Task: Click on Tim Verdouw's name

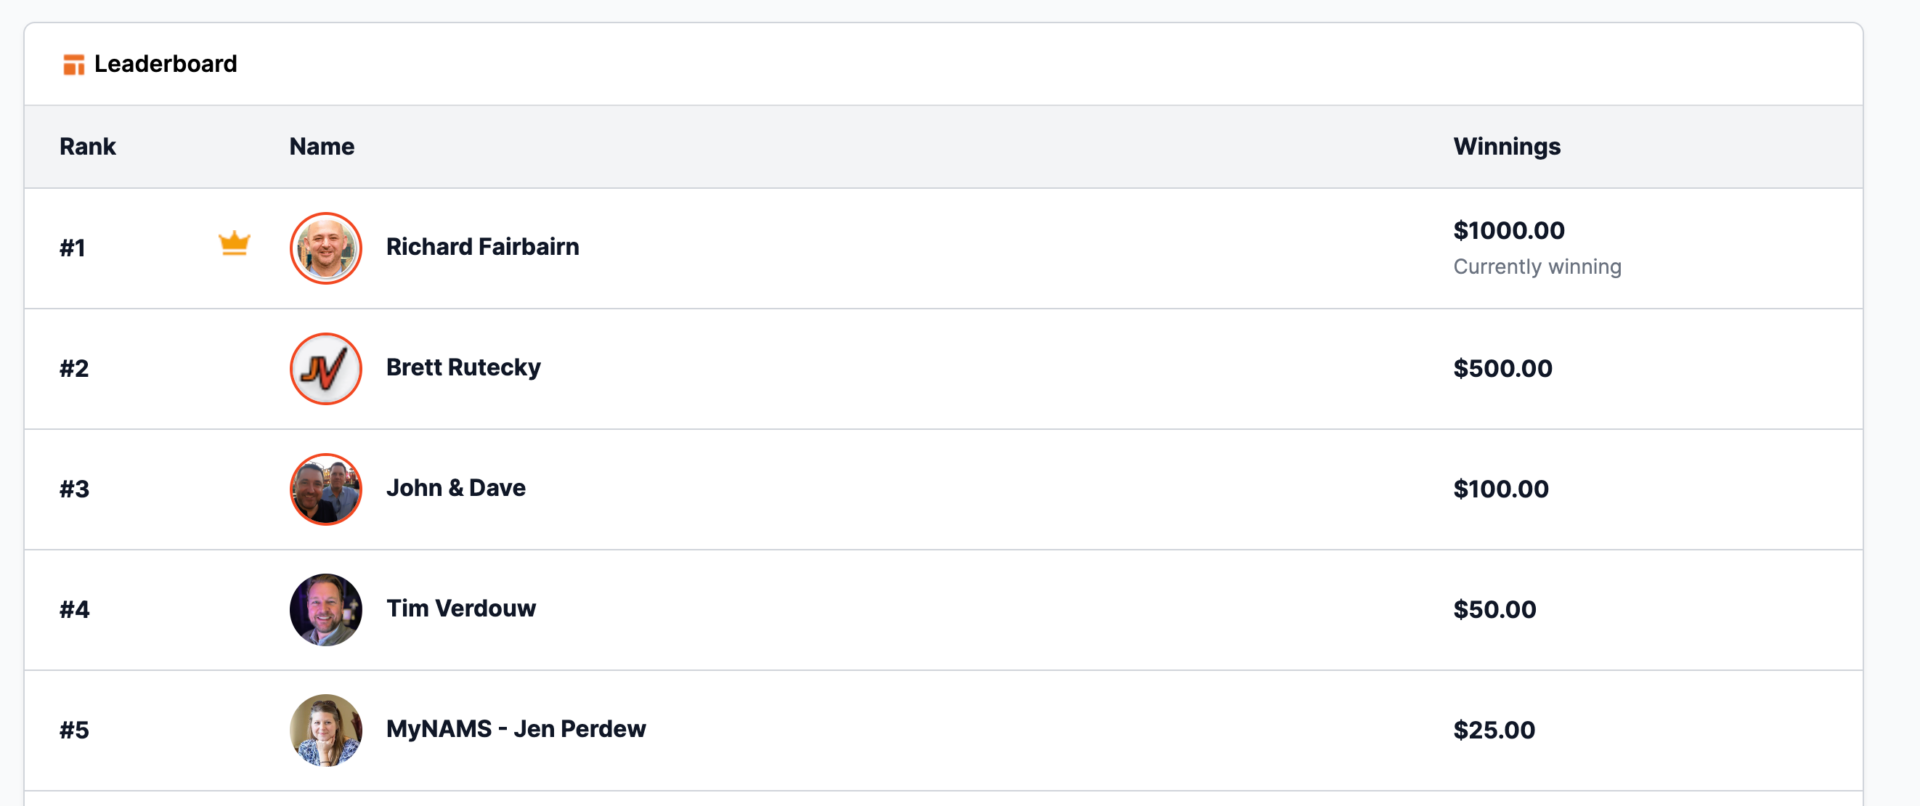Action: 461,609
